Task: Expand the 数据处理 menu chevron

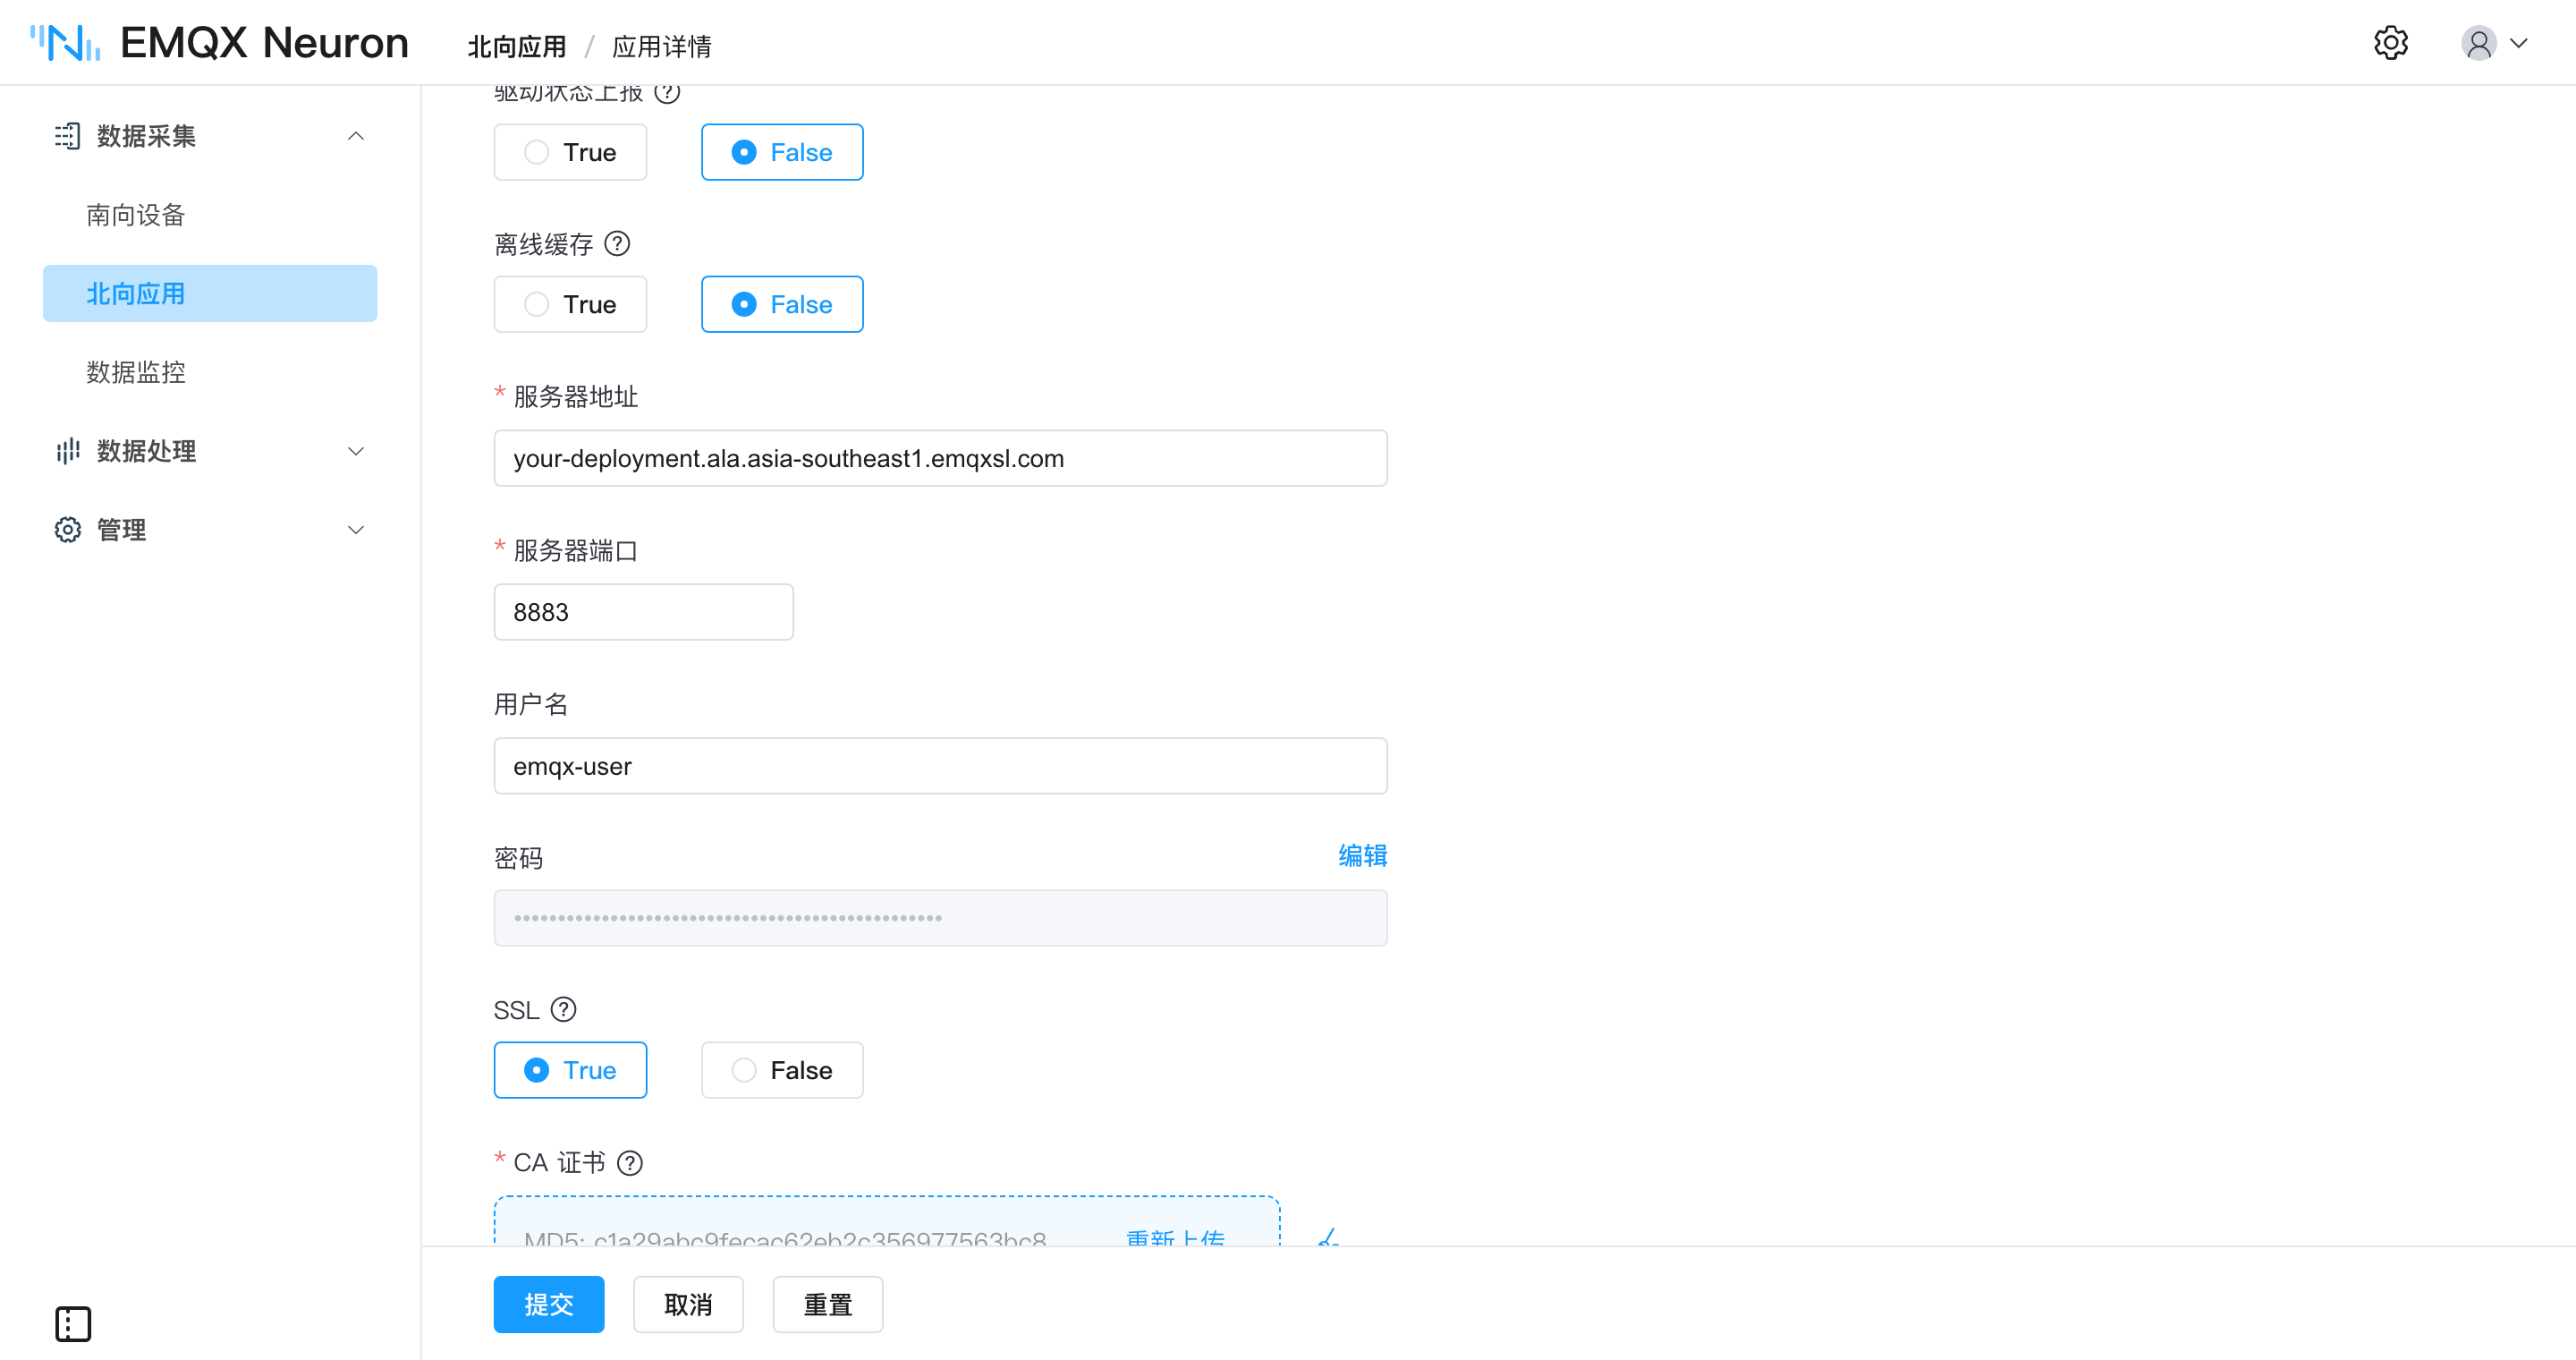Action: click(x=356, y=451)
